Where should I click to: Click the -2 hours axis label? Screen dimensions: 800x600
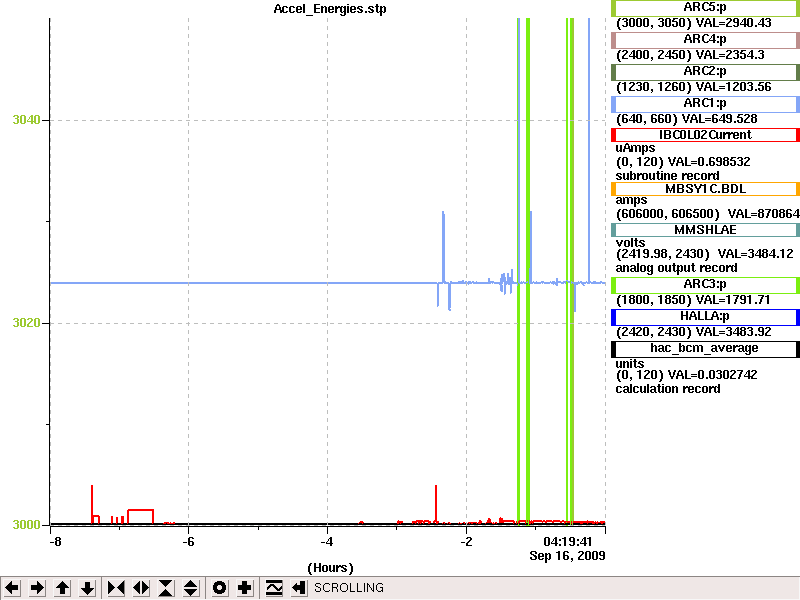(x=466, y=542)
